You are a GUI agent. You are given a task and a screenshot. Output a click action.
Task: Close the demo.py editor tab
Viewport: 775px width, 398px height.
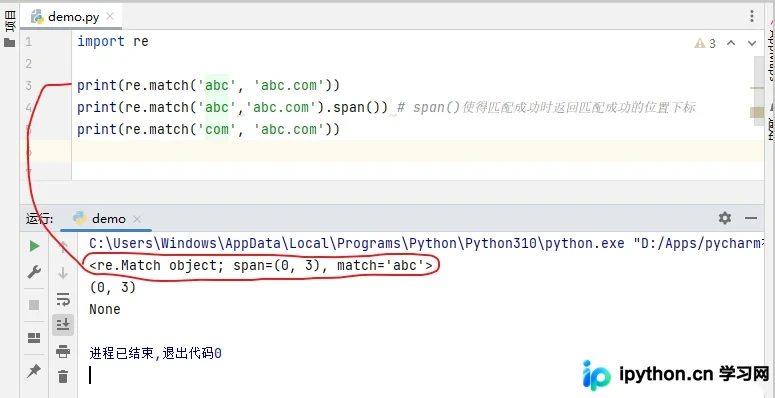(x=110, y=16)
